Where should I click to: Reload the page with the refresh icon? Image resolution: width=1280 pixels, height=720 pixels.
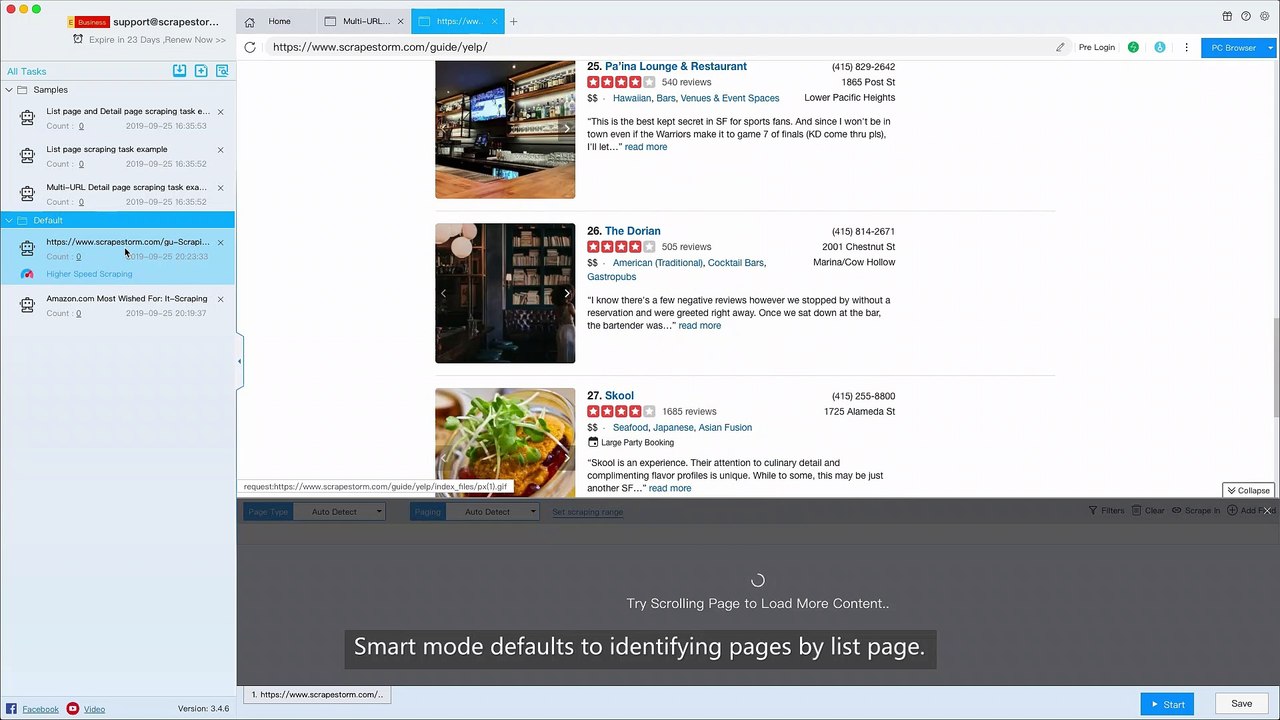(250, 47)
